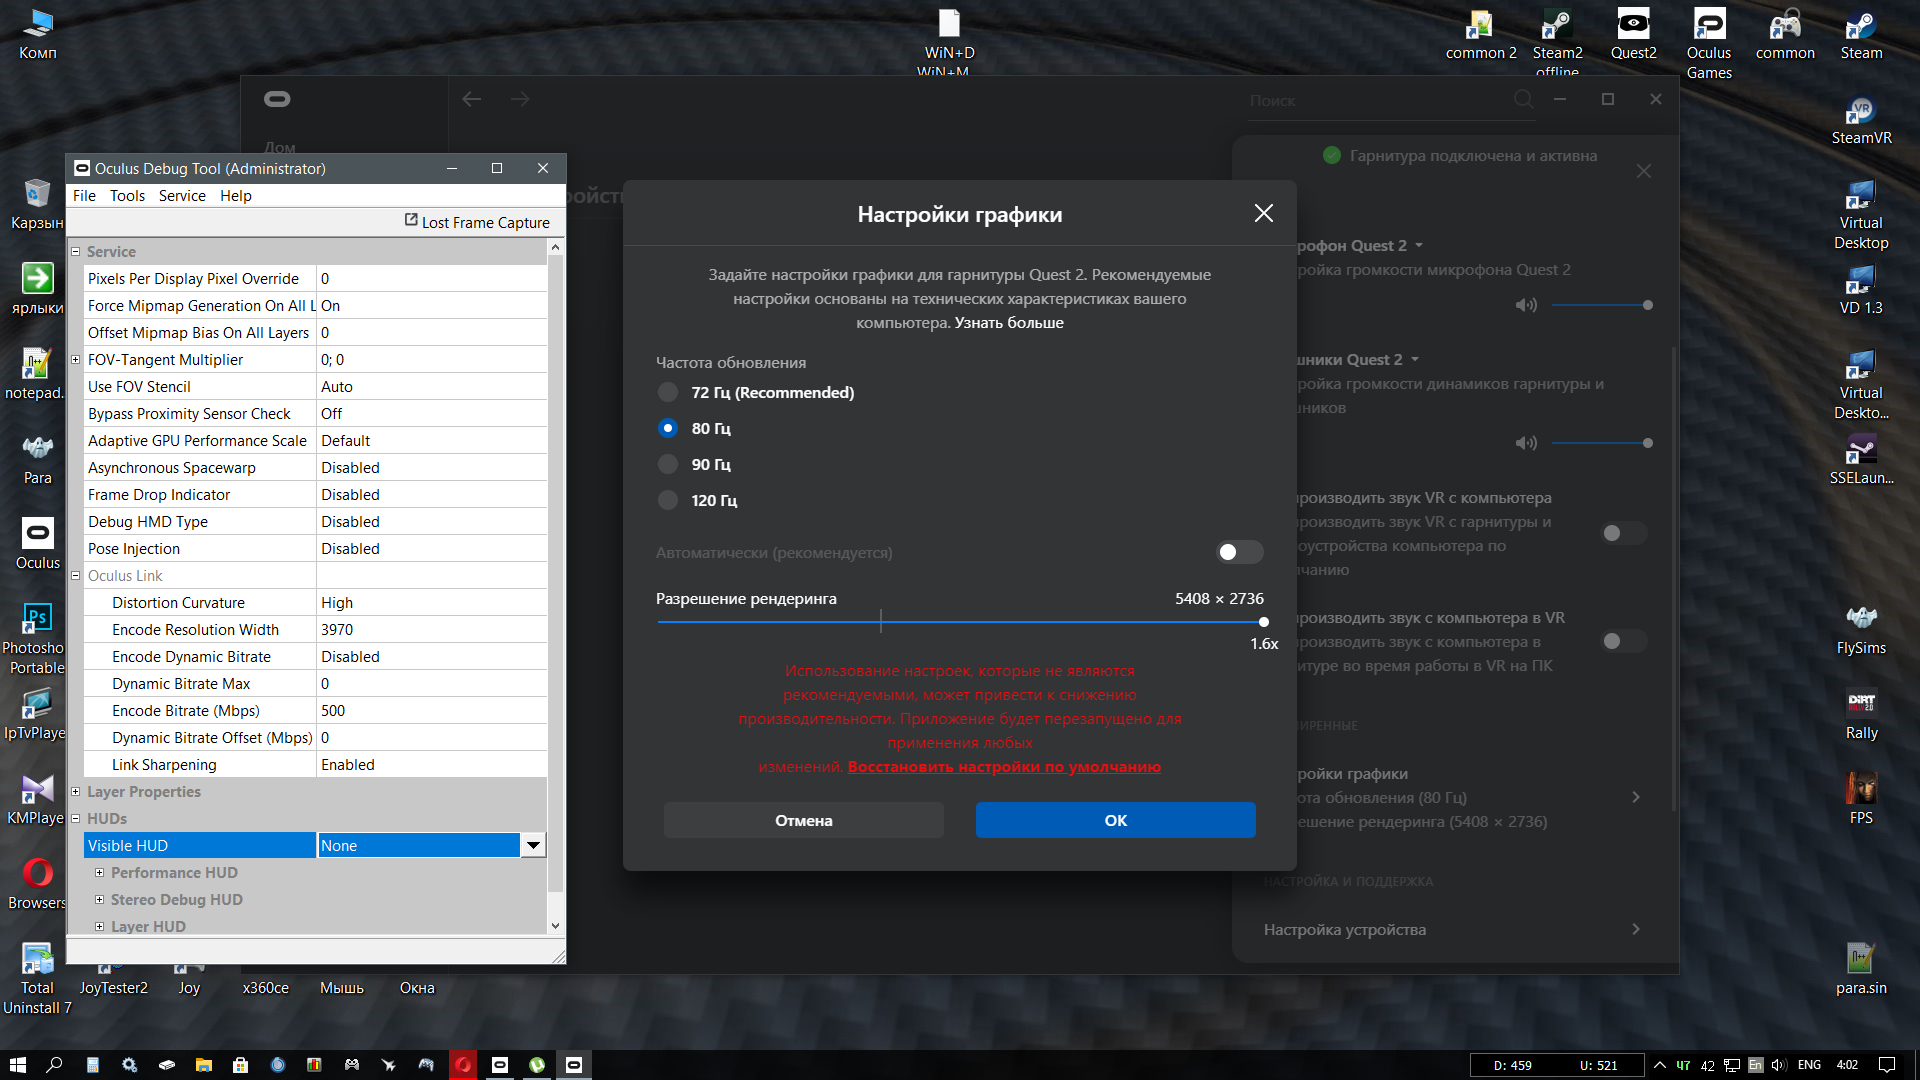Click Восстановить настройки по умолчанию link
This screenshot has width=1920, height=1080.
point(1004,767)
